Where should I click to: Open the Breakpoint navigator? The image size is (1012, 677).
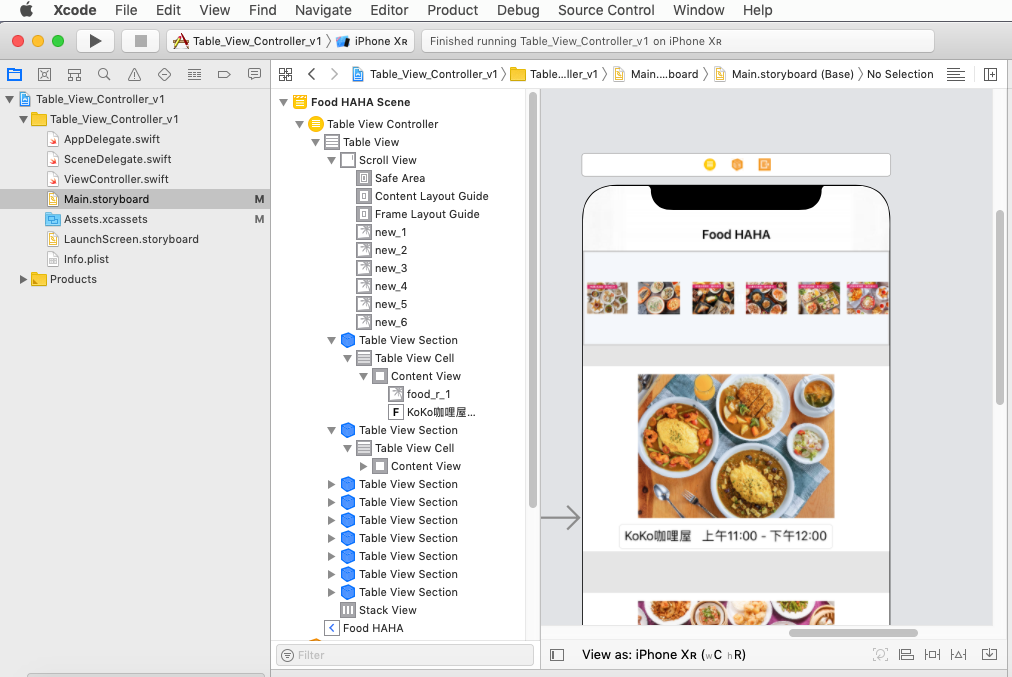pos(224,74)
